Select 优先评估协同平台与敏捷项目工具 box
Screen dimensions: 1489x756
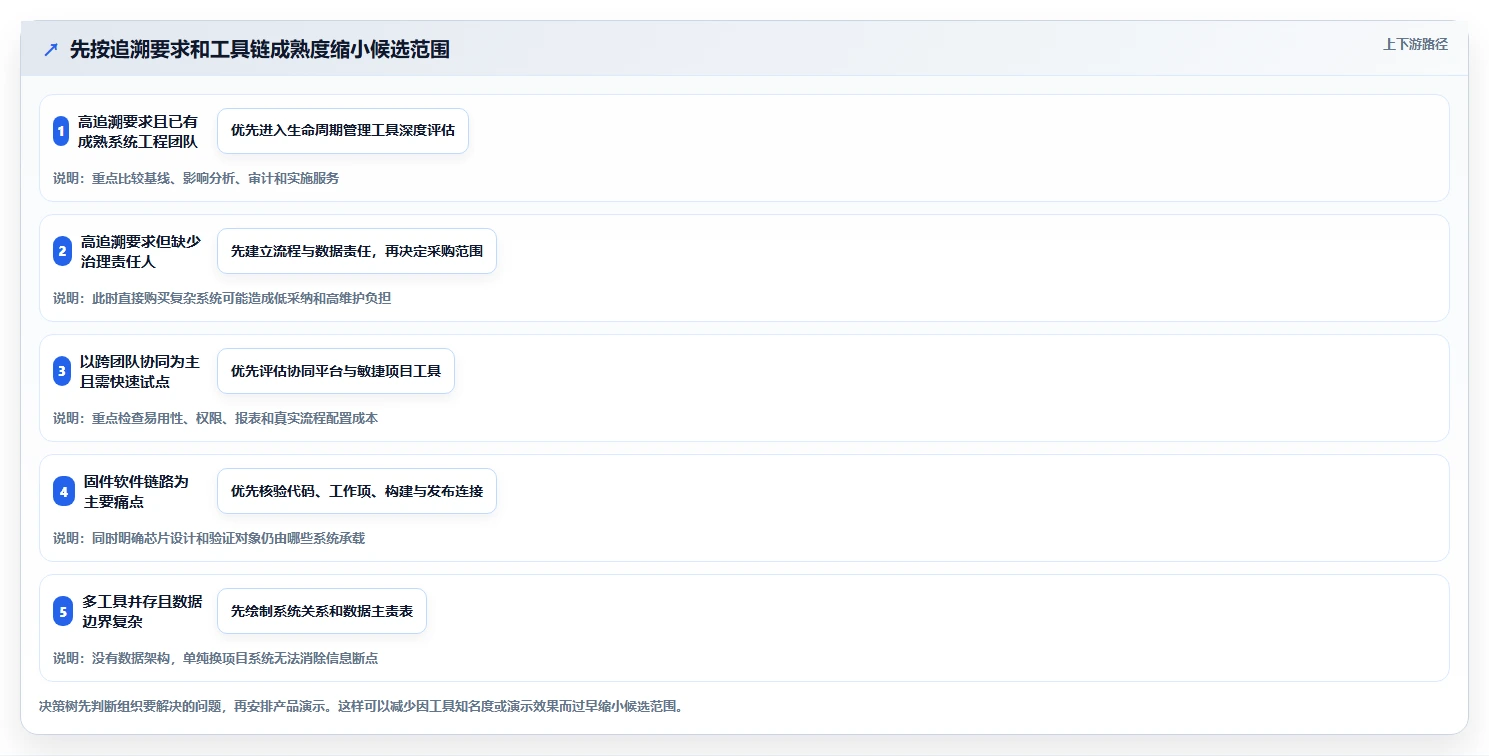tap(336, 371)
